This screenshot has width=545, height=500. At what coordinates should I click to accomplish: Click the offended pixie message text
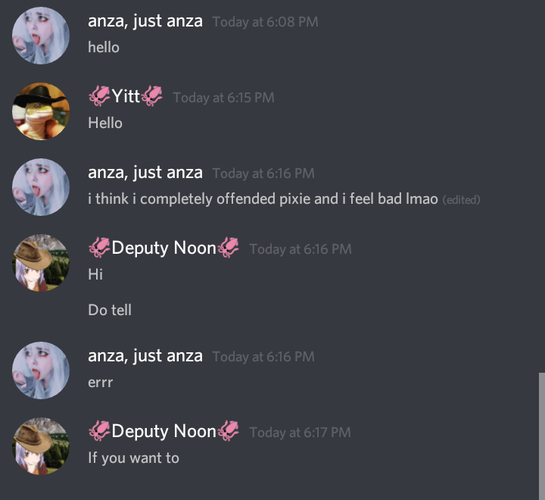(x=263, y=199)
